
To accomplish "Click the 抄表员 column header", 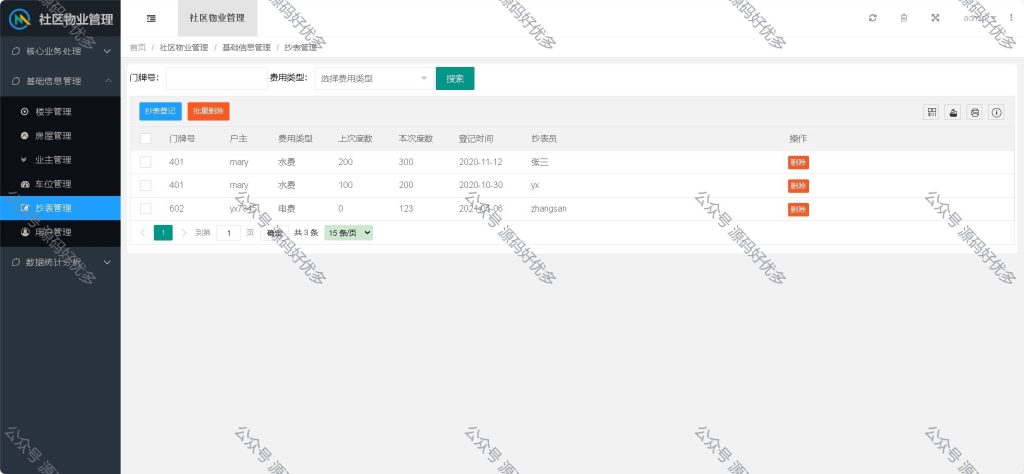I will (544, 138).
